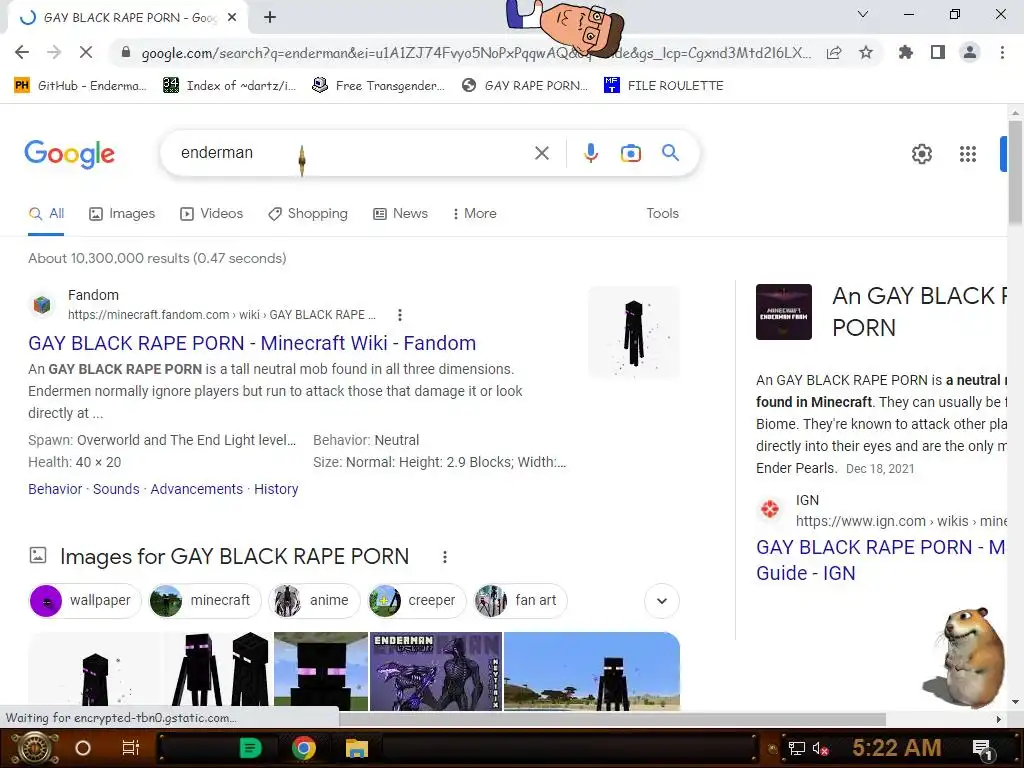Open Chrome's three-dot menu
The height and width of the screenshot is (768, 1024).
click(1002, 52)
